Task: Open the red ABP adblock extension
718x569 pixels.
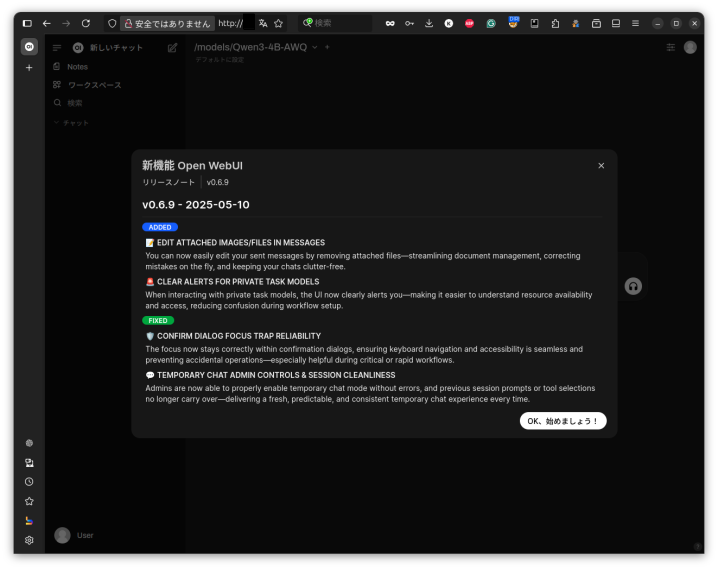Action: pos(469,23)
